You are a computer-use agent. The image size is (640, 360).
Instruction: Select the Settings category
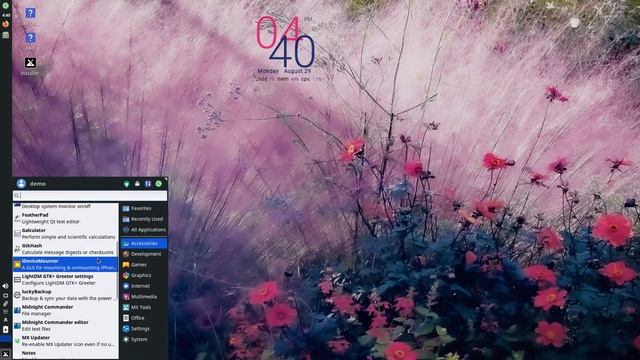[144, 329]
